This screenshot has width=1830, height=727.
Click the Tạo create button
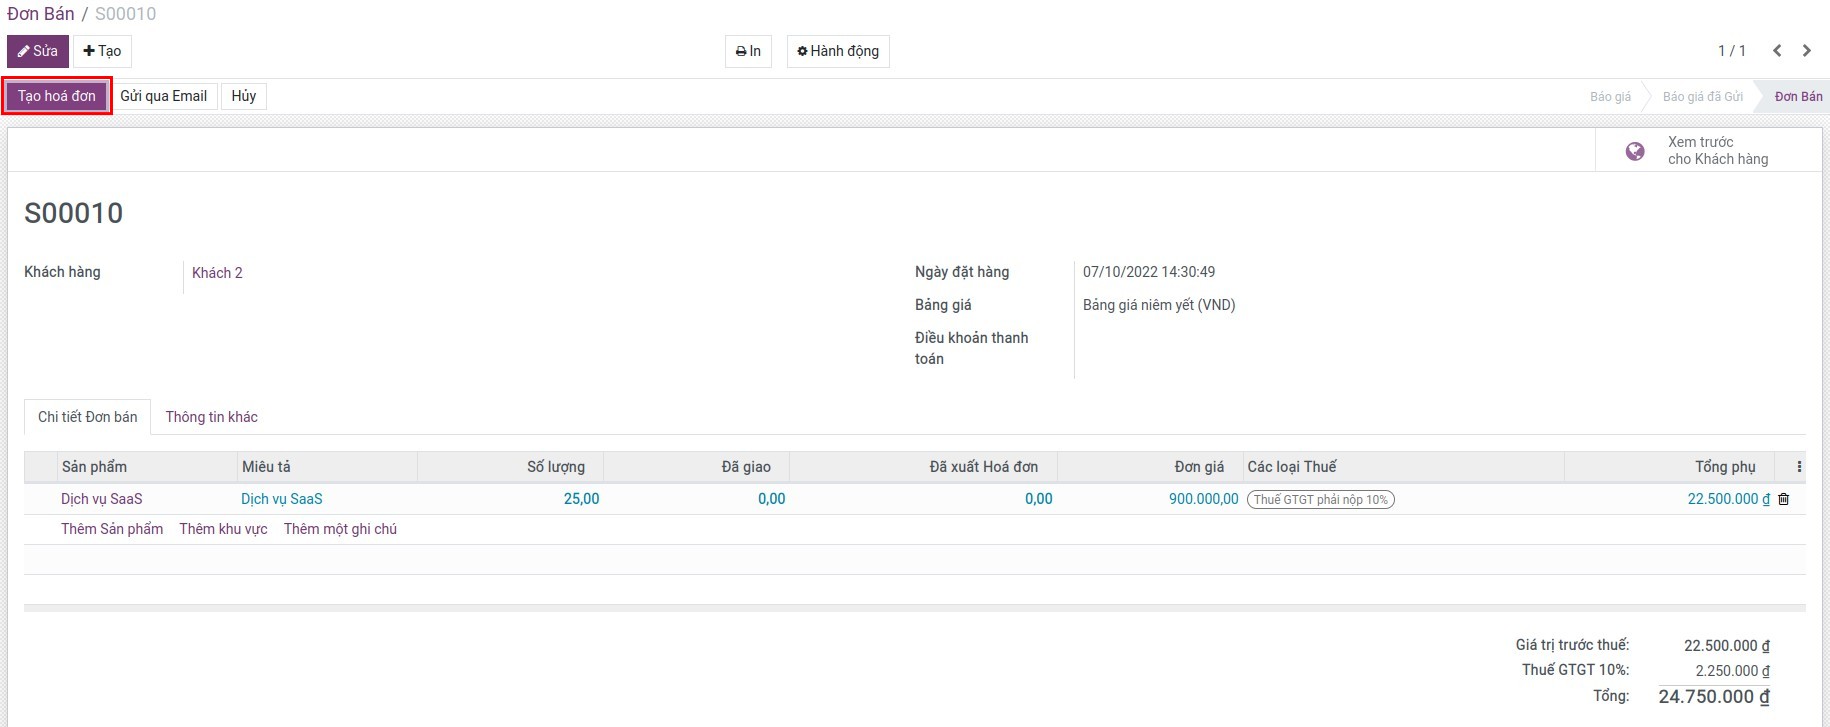pos(102,51)
